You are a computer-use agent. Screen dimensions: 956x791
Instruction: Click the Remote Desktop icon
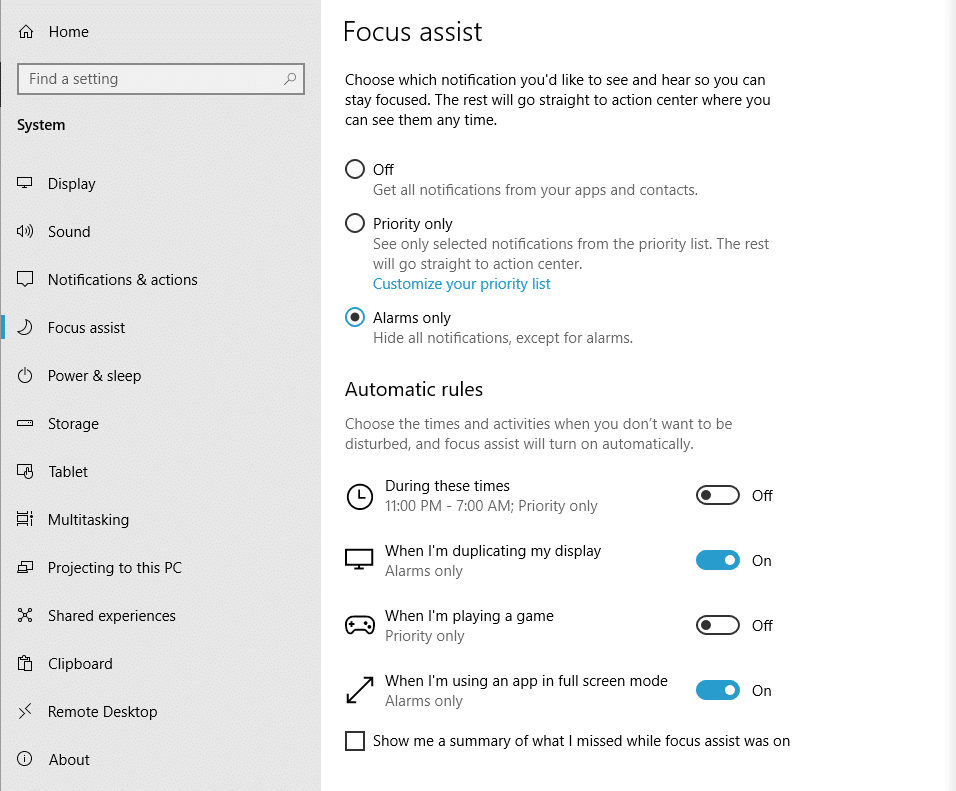pos(26,711)
